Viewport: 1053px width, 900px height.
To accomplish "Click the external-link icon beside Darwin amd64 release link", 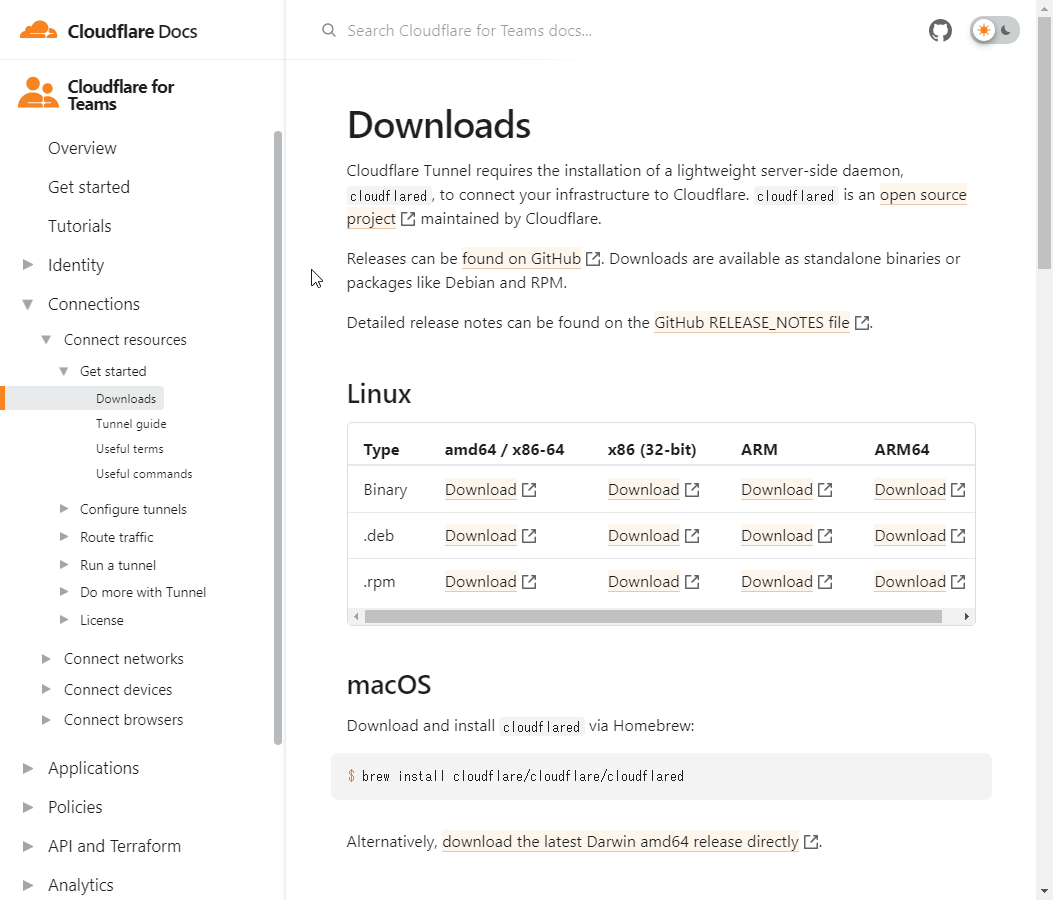I will (810, 841).
